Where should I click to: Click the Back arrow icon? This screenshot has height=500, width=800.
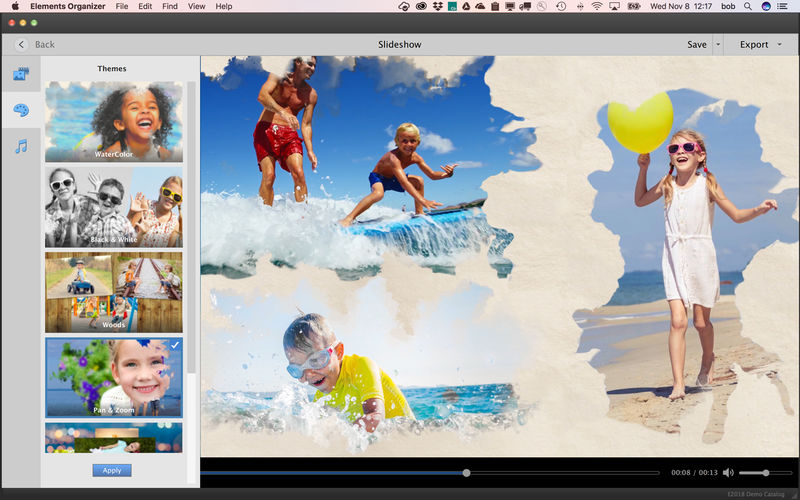21,45
